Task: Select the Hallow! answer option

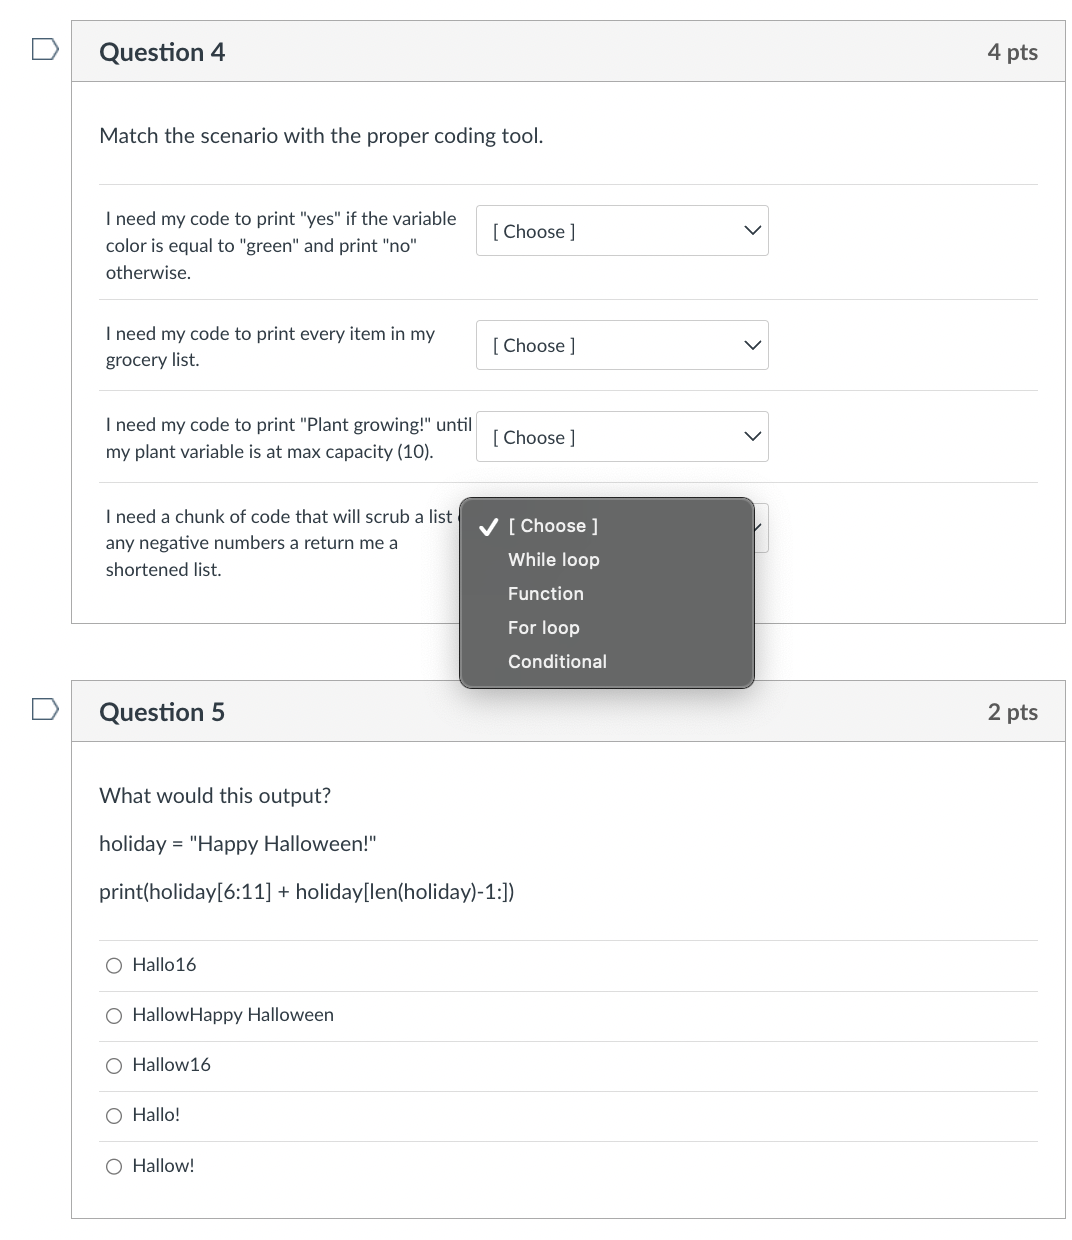Action: (114, 1166)
